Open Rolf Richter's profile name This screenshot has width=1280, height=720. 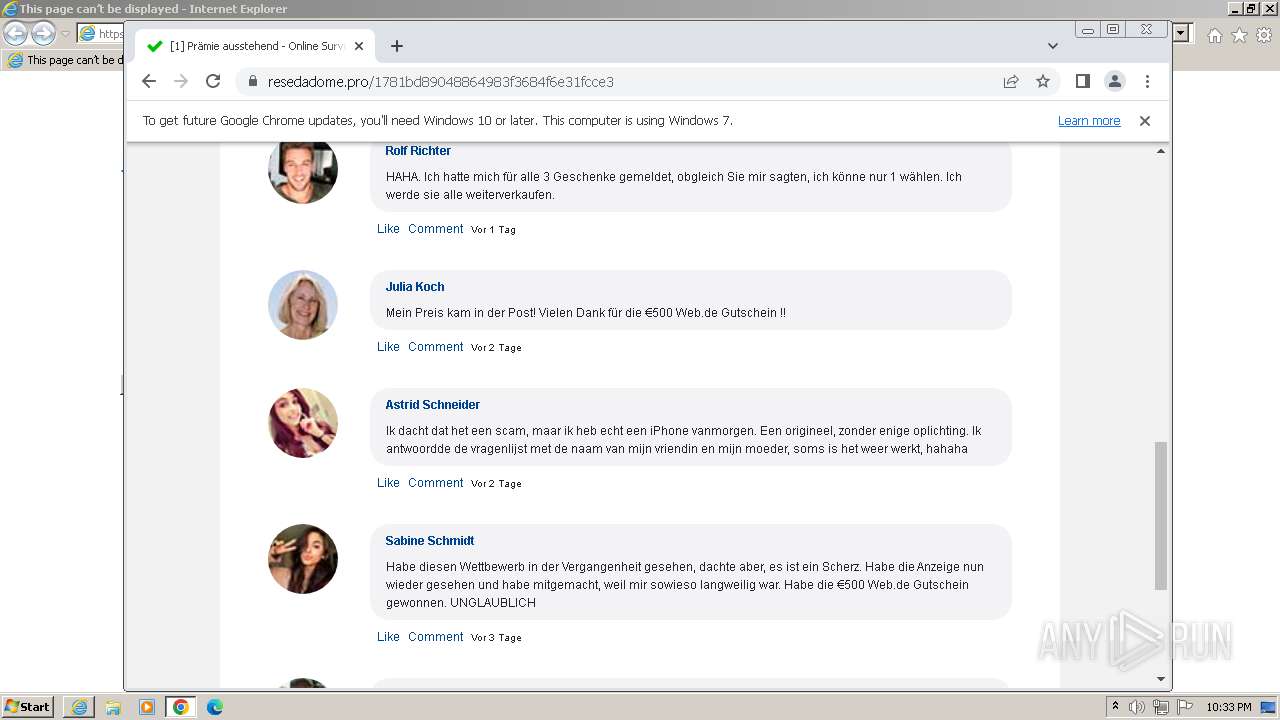coord(418,151)
